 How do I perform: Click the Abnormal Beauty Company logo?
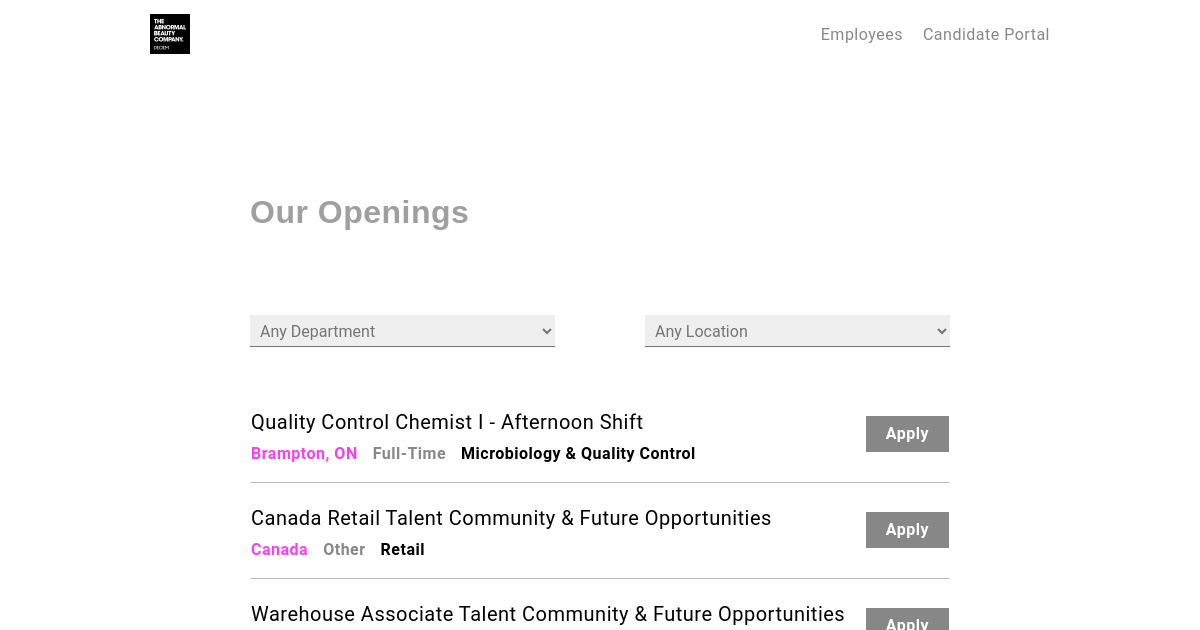pyautogui.click(x=170, y=34)
